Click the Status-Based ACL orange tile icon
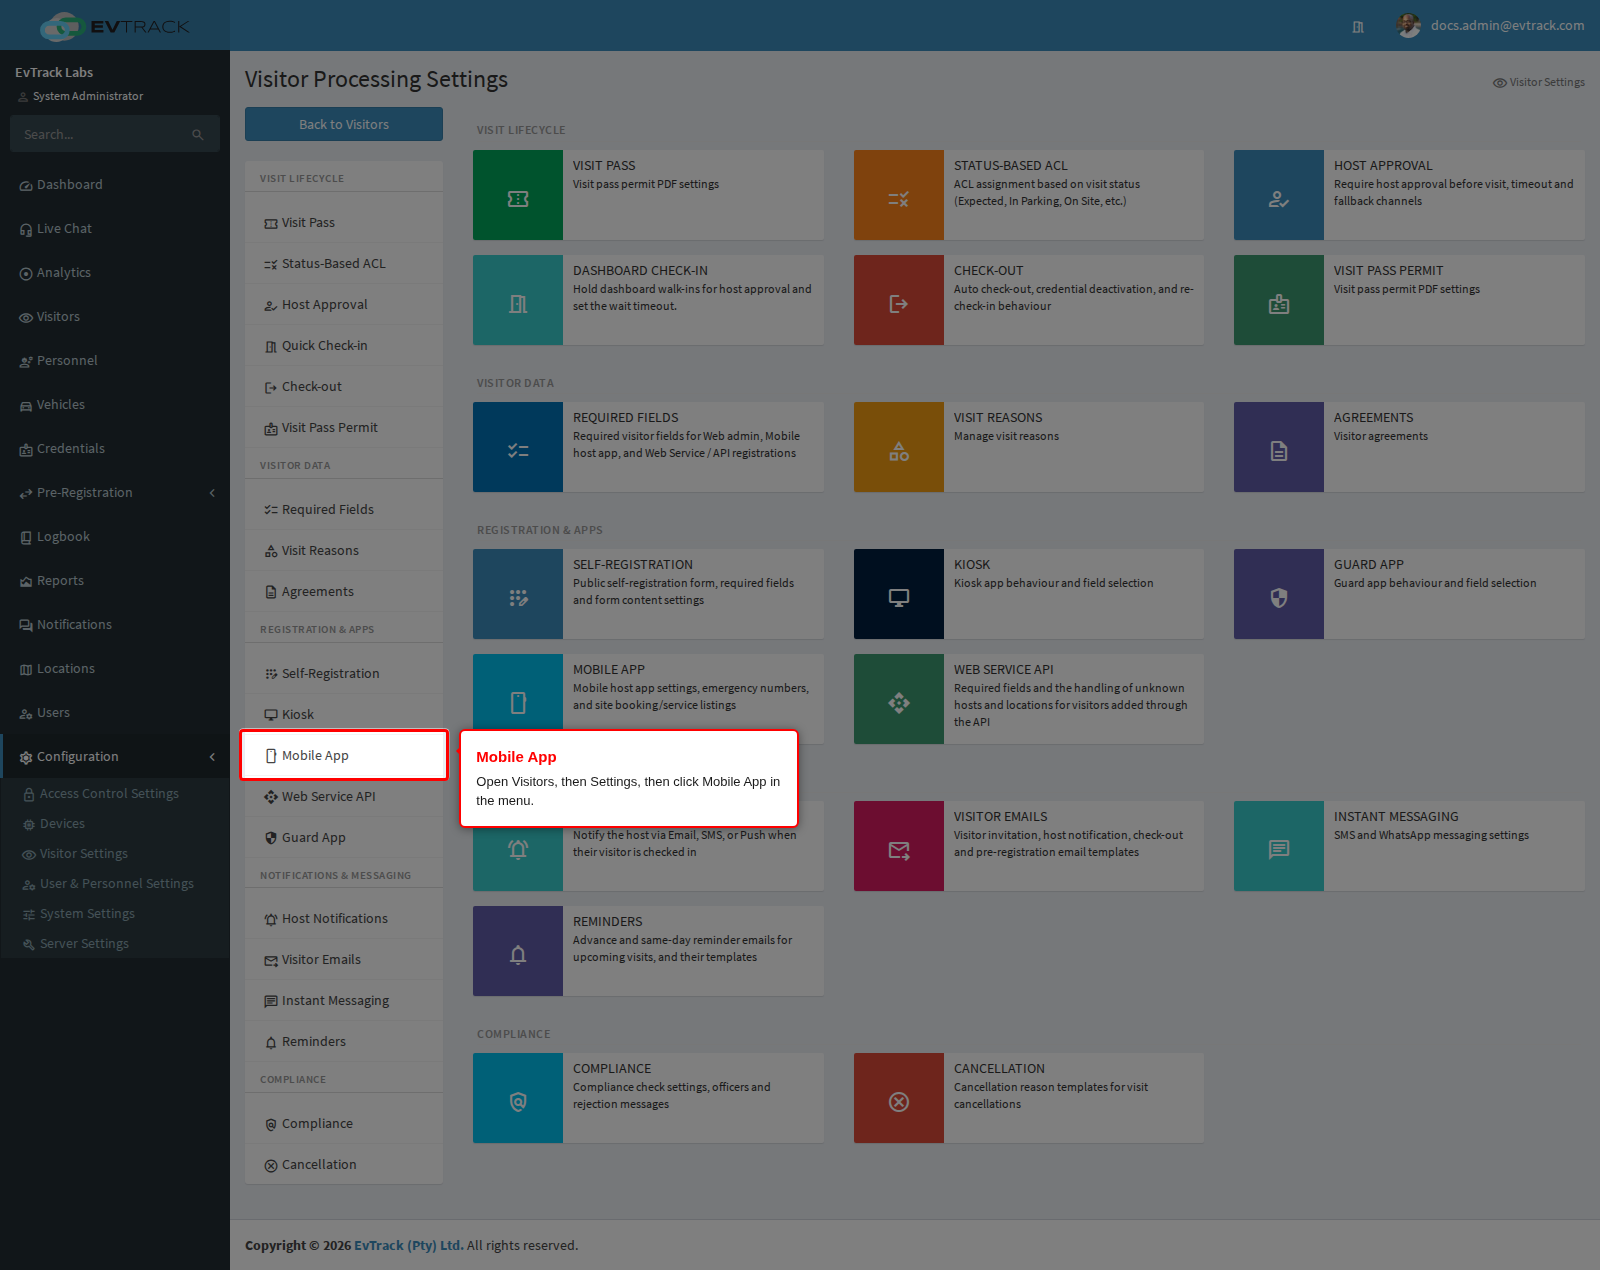 pos(899,195)
